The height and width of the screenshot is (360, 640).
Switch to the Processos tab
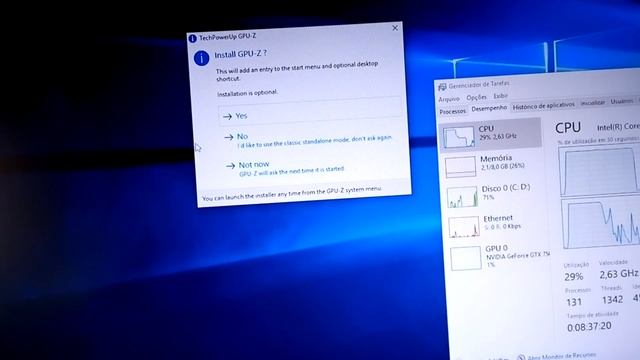(x=452, y=111)
